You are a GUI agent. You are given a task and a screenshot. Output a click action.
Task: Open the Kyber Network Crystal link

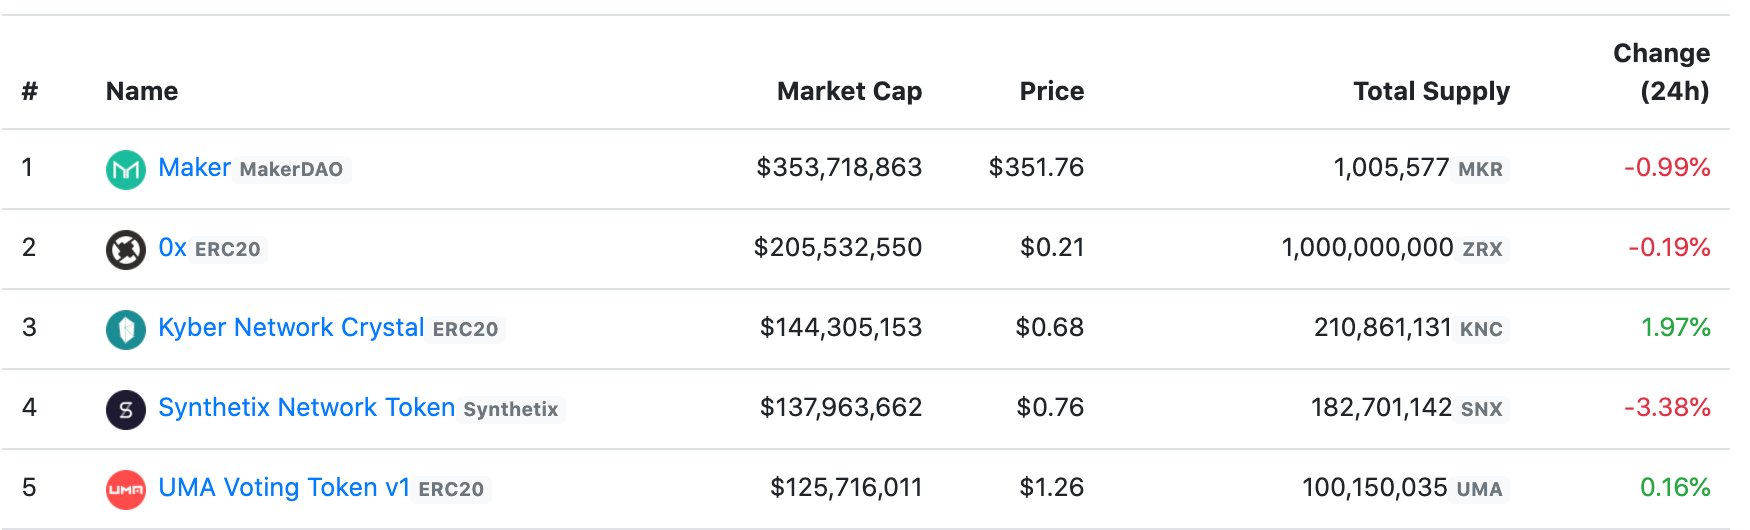pyautogui.click(x=291, y=327)
